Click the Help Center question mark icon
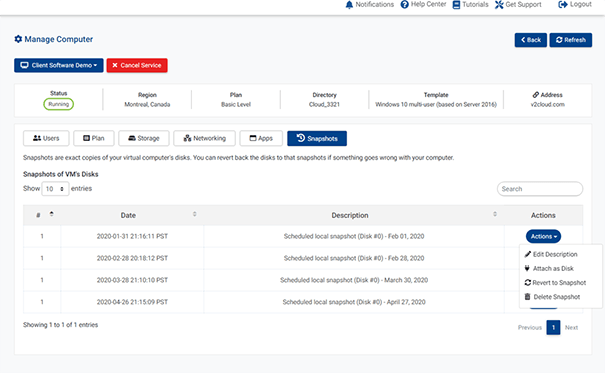This screenshot has width=605, height=373. (x=404, y=5)
